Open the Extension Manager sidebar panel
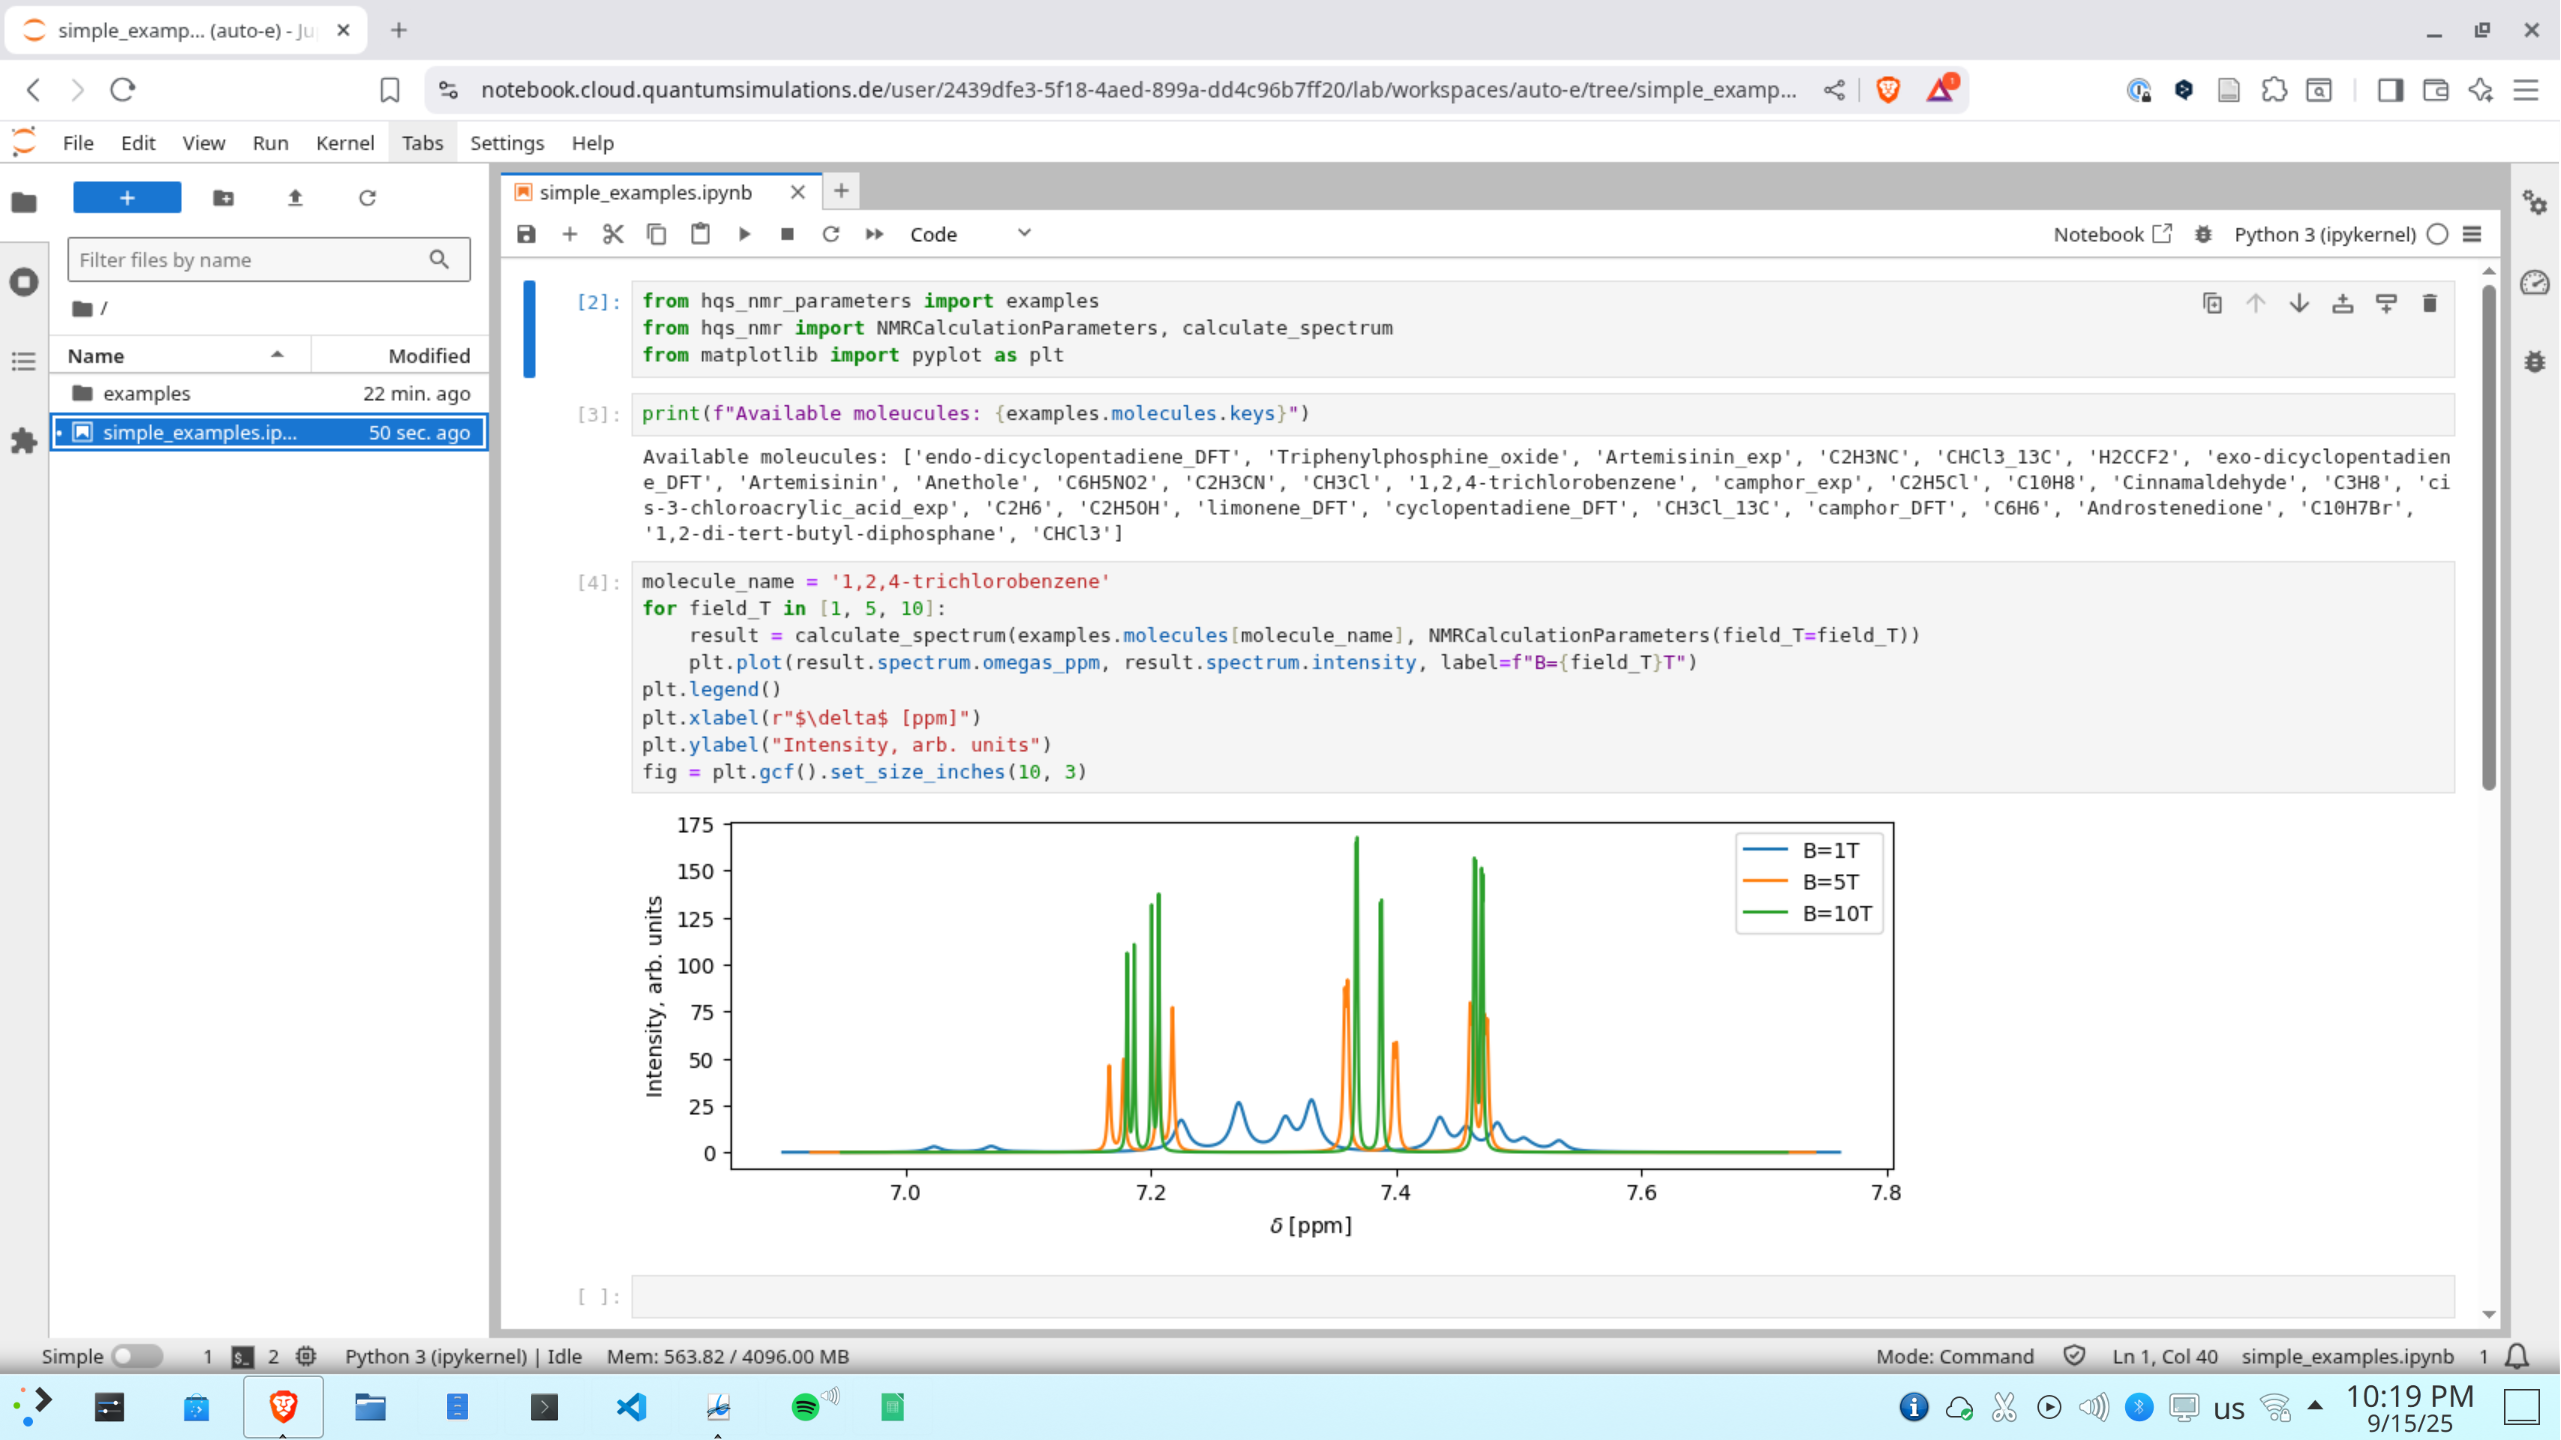Screen dimensions: 2561x1440 click(24, 441)
